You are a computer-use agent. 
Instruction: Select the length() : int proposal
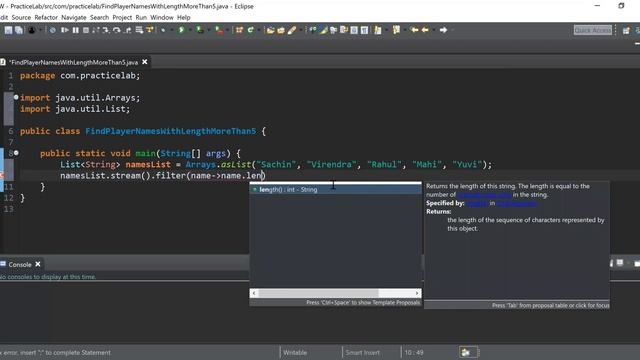click(x=336, y=189)
